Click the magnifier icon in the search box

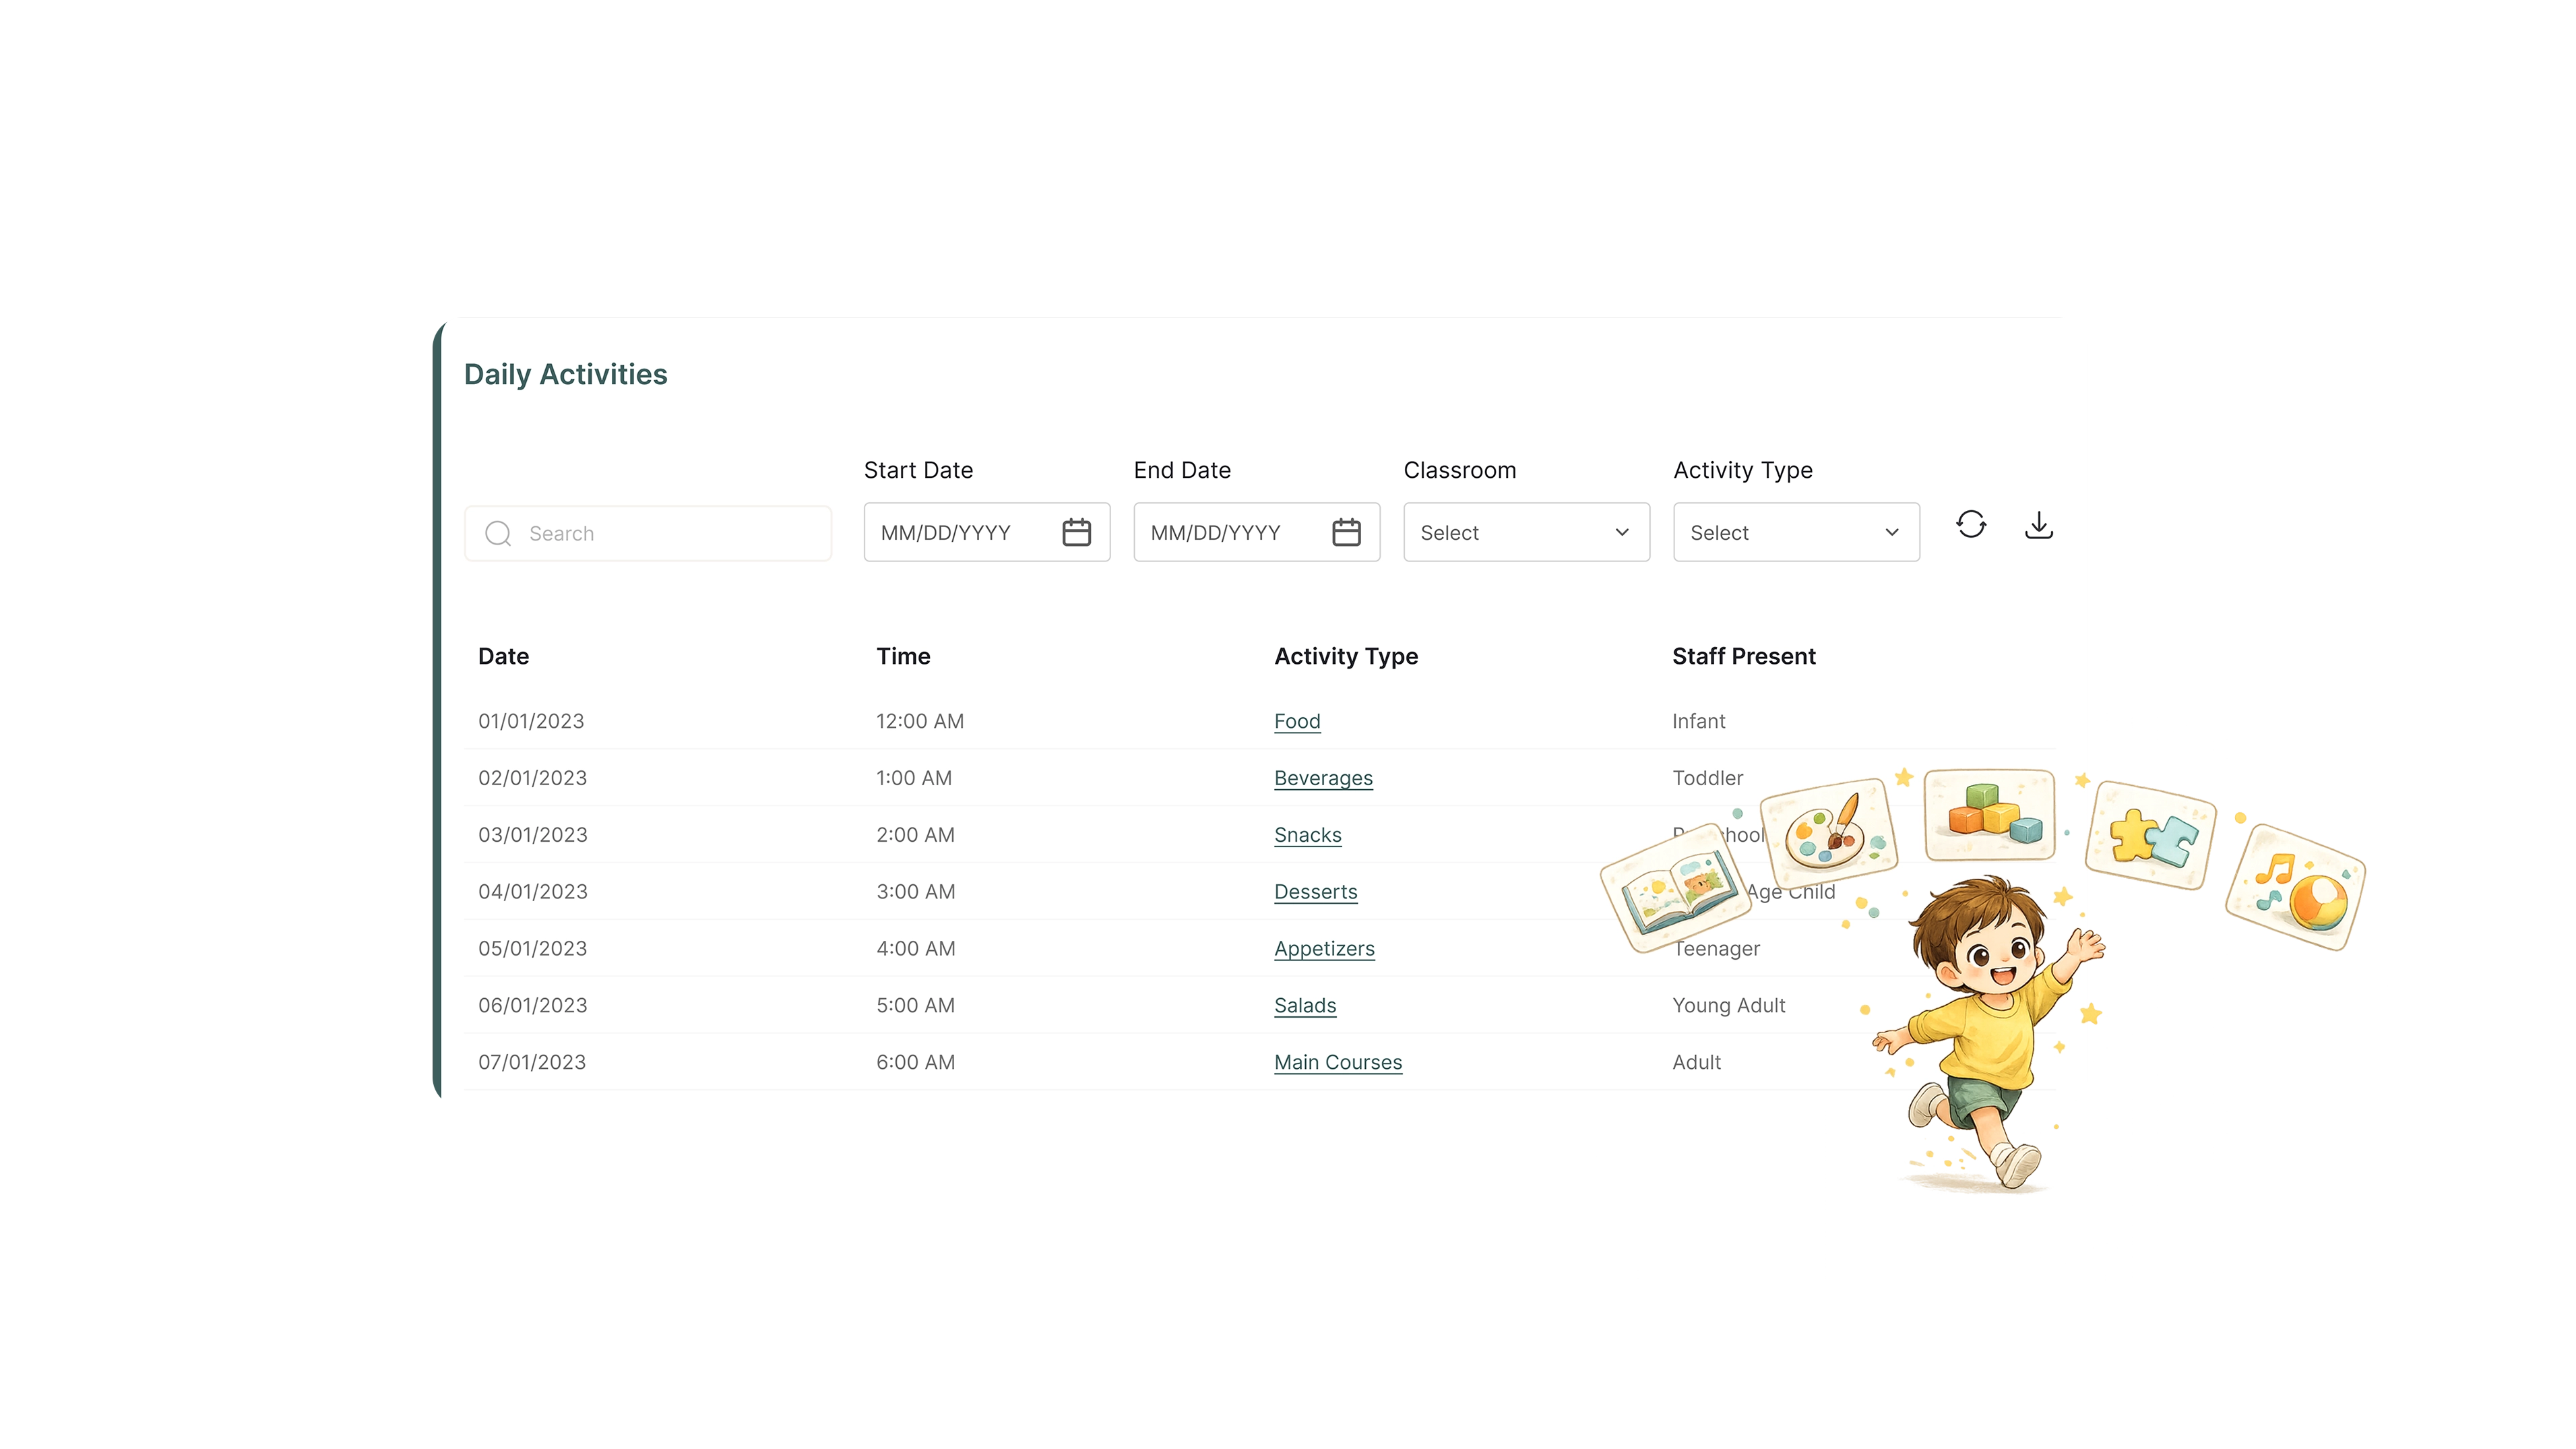498,533
